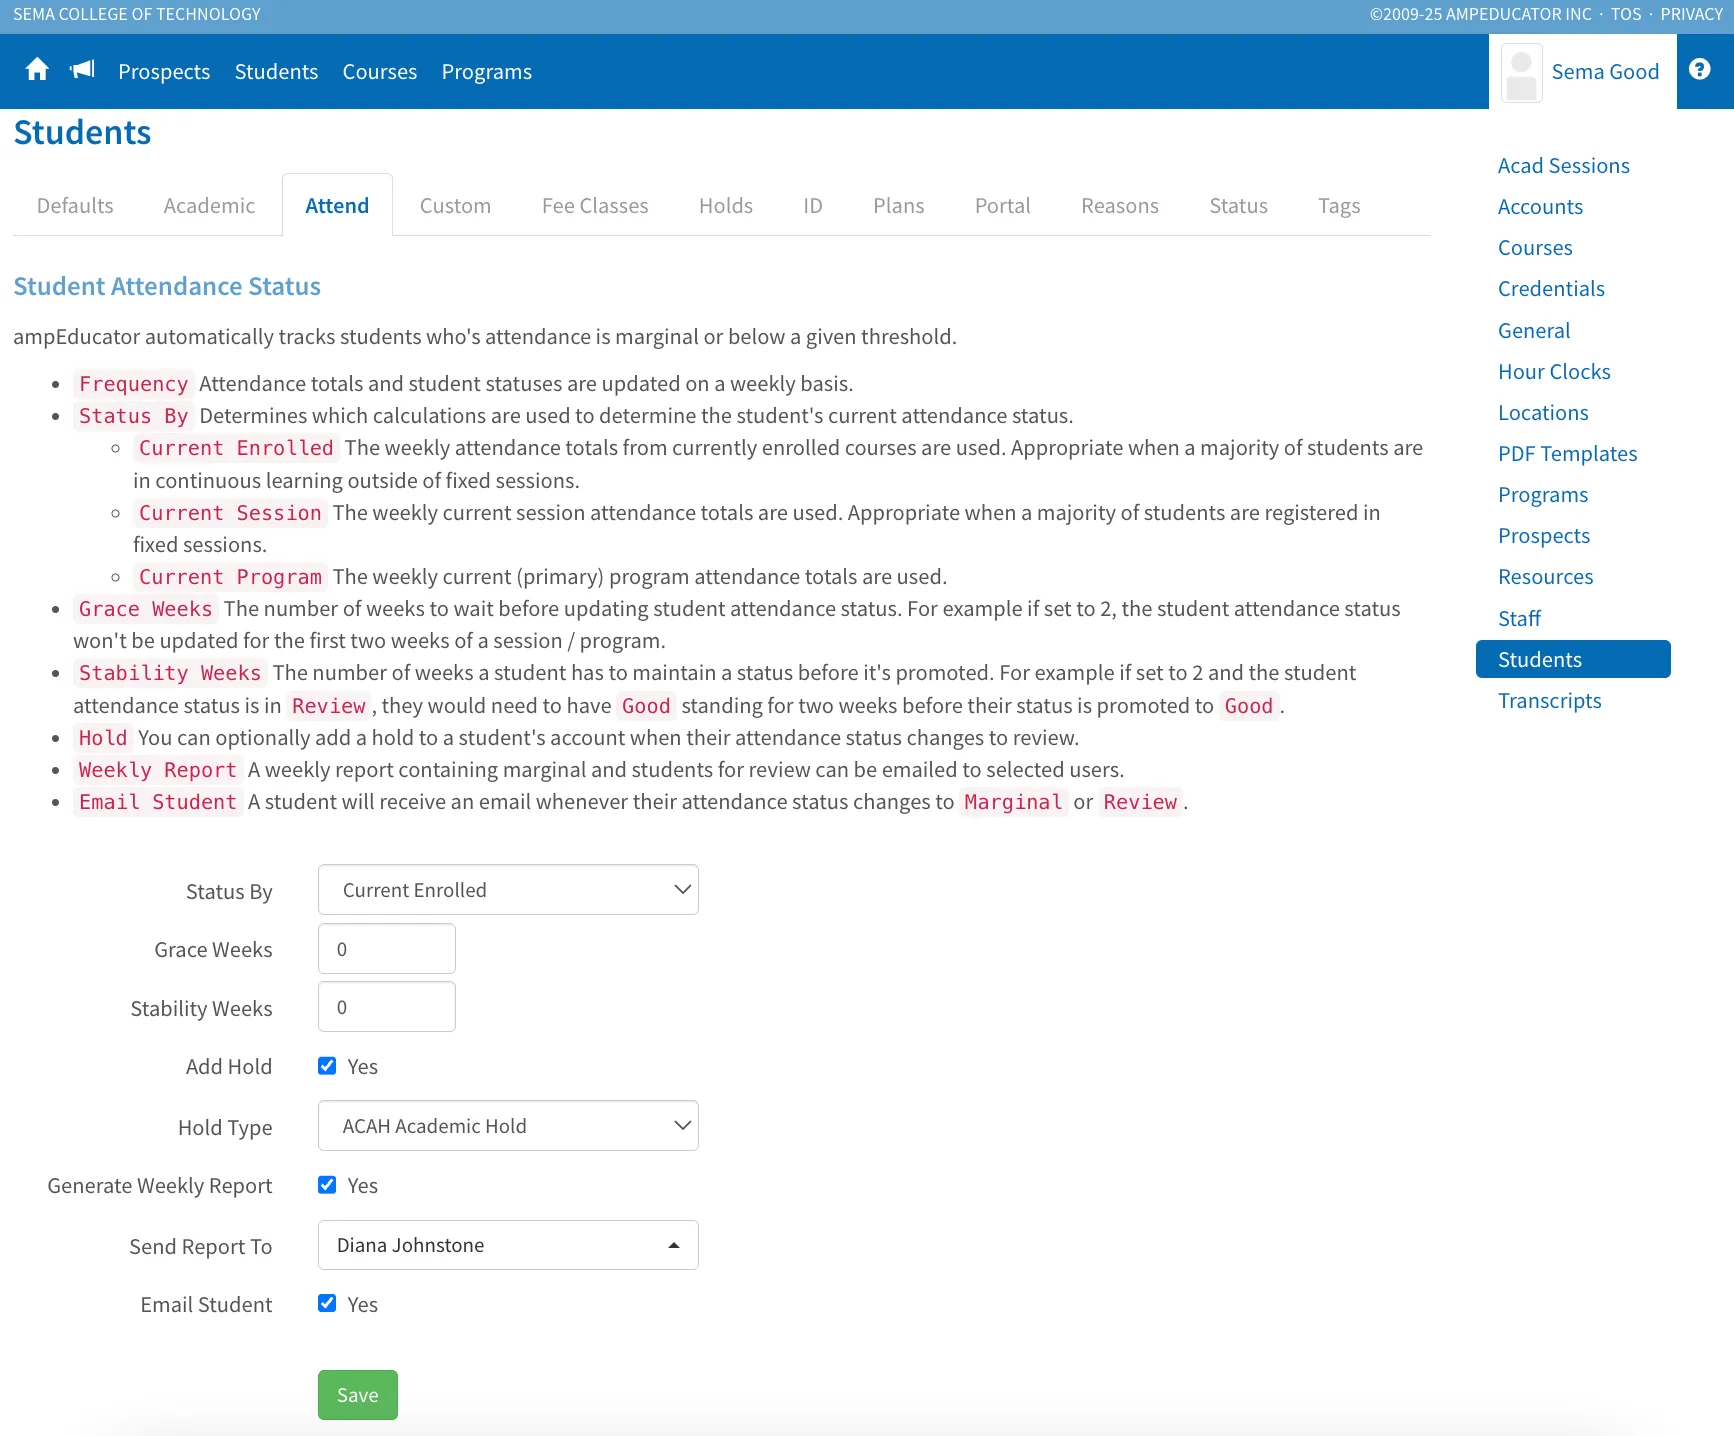The height and width of the screenshot is (1436, 1734).
Task: Open the Tags tab
Action: pos(1339,206)
